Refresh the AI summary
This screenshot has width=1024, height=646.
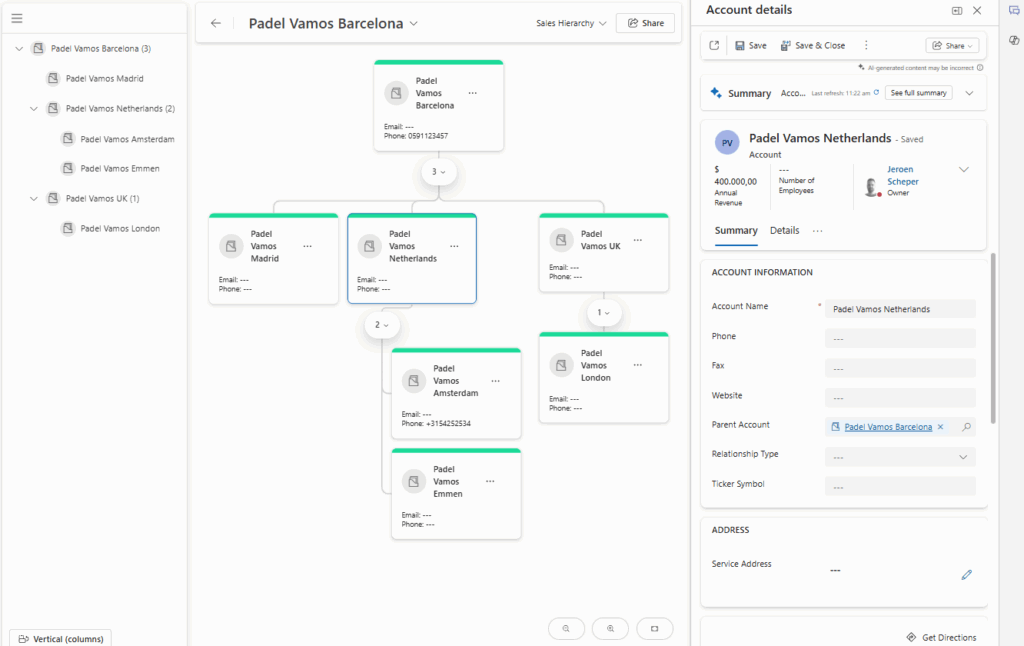coord(876,93)
